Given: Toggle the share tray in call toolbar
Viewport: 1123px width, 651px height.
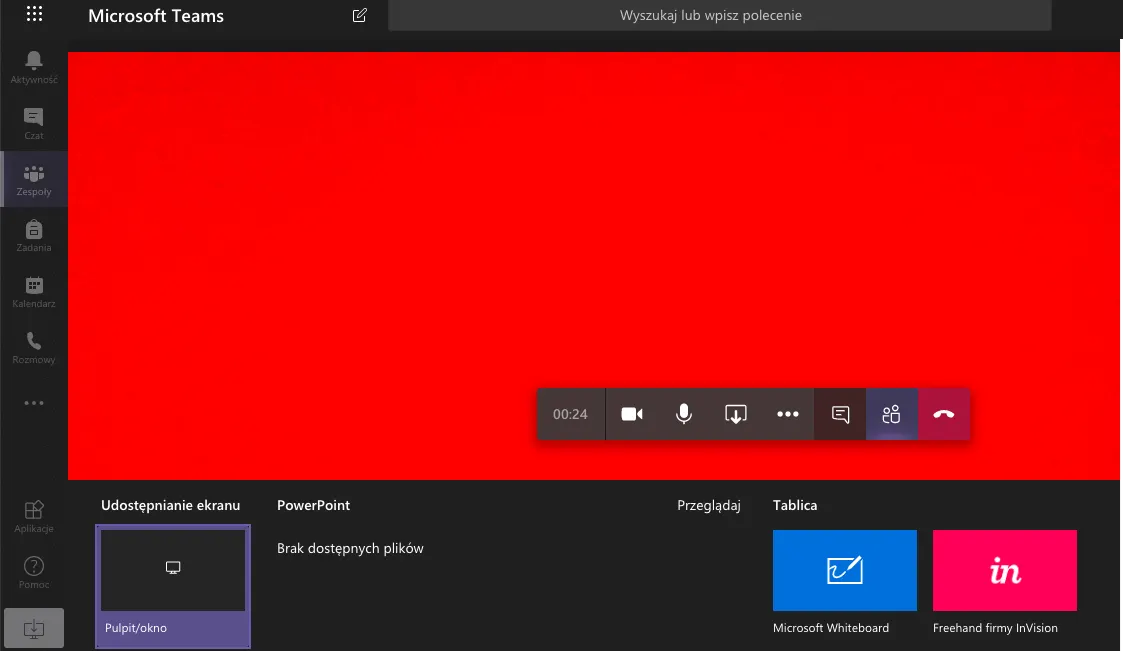Looking at the screenshot, I should (x=736, y=414).
